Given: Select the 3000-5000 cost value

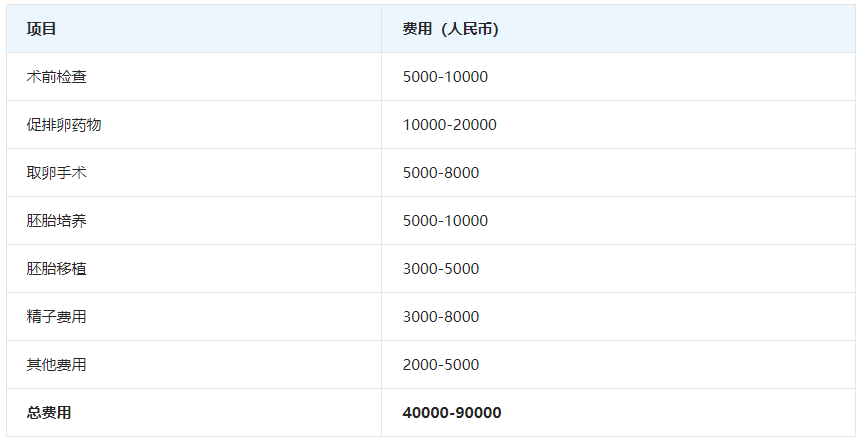Looking at the screenshot, I should (x=441, y=269).
